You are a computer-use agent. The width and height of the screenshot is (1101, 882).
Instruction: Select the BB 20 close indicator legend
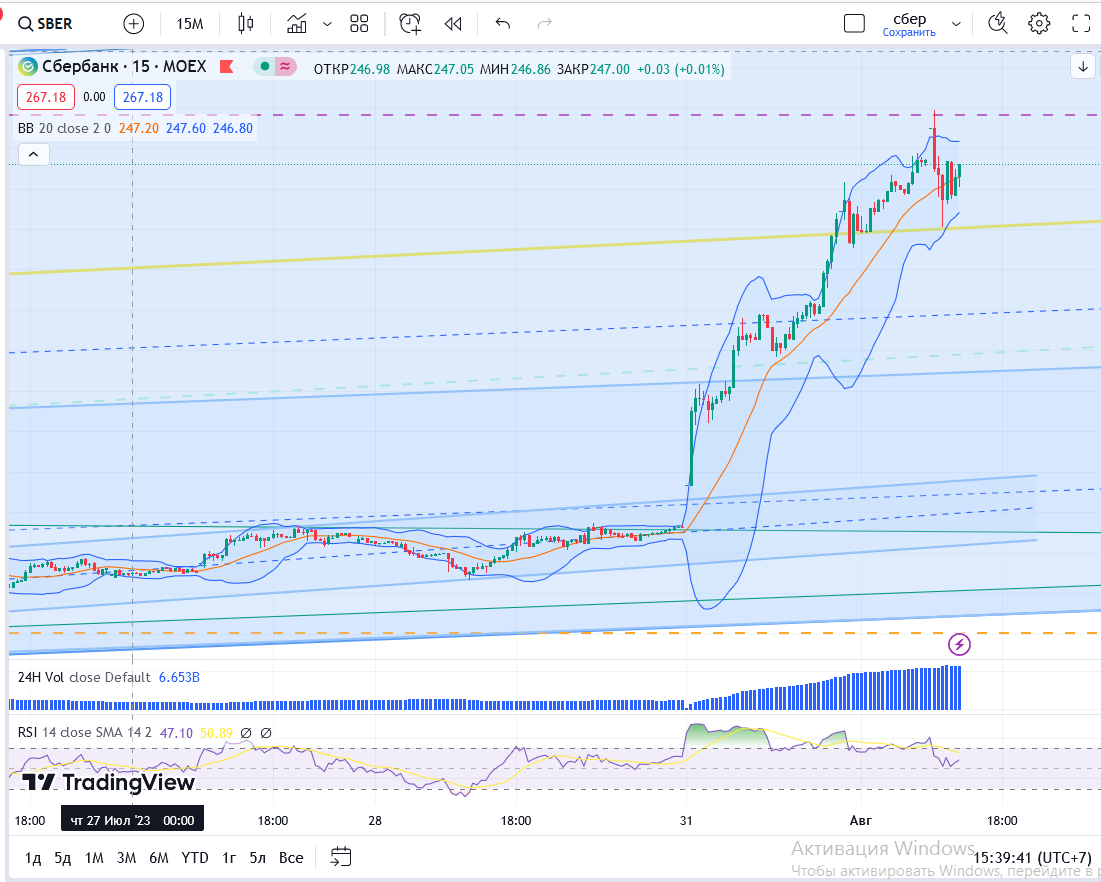[64, 129]
